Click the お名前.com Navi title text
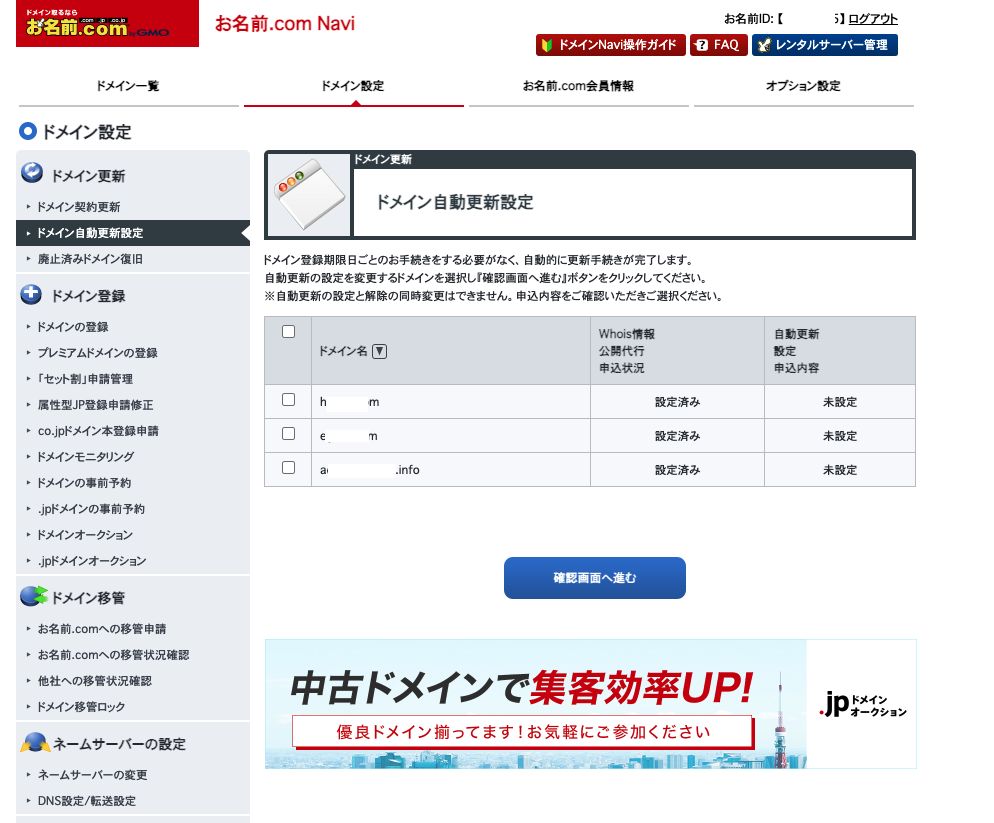Viewport: 994px width, 823px height. (285, 23)
